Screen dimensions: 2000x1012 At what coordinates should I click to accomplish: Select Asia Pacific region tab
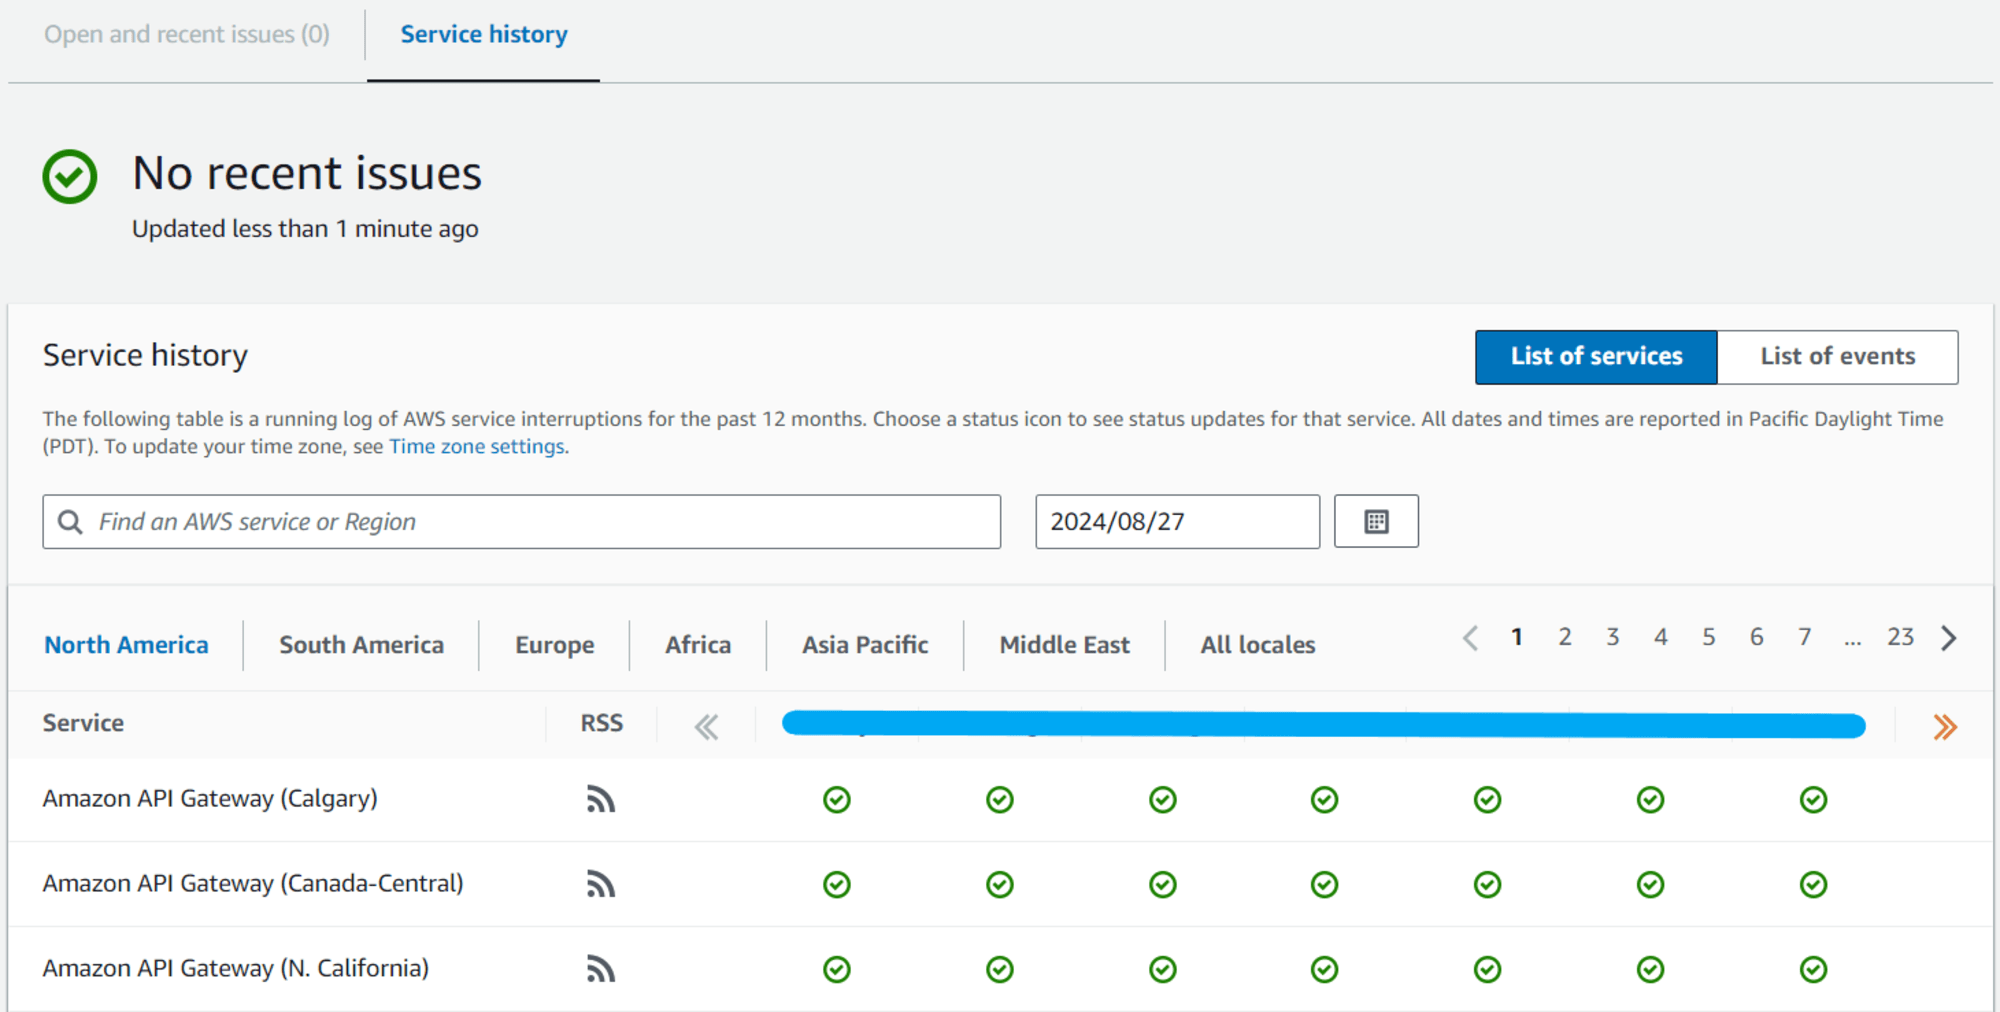(x=865, y=645)
